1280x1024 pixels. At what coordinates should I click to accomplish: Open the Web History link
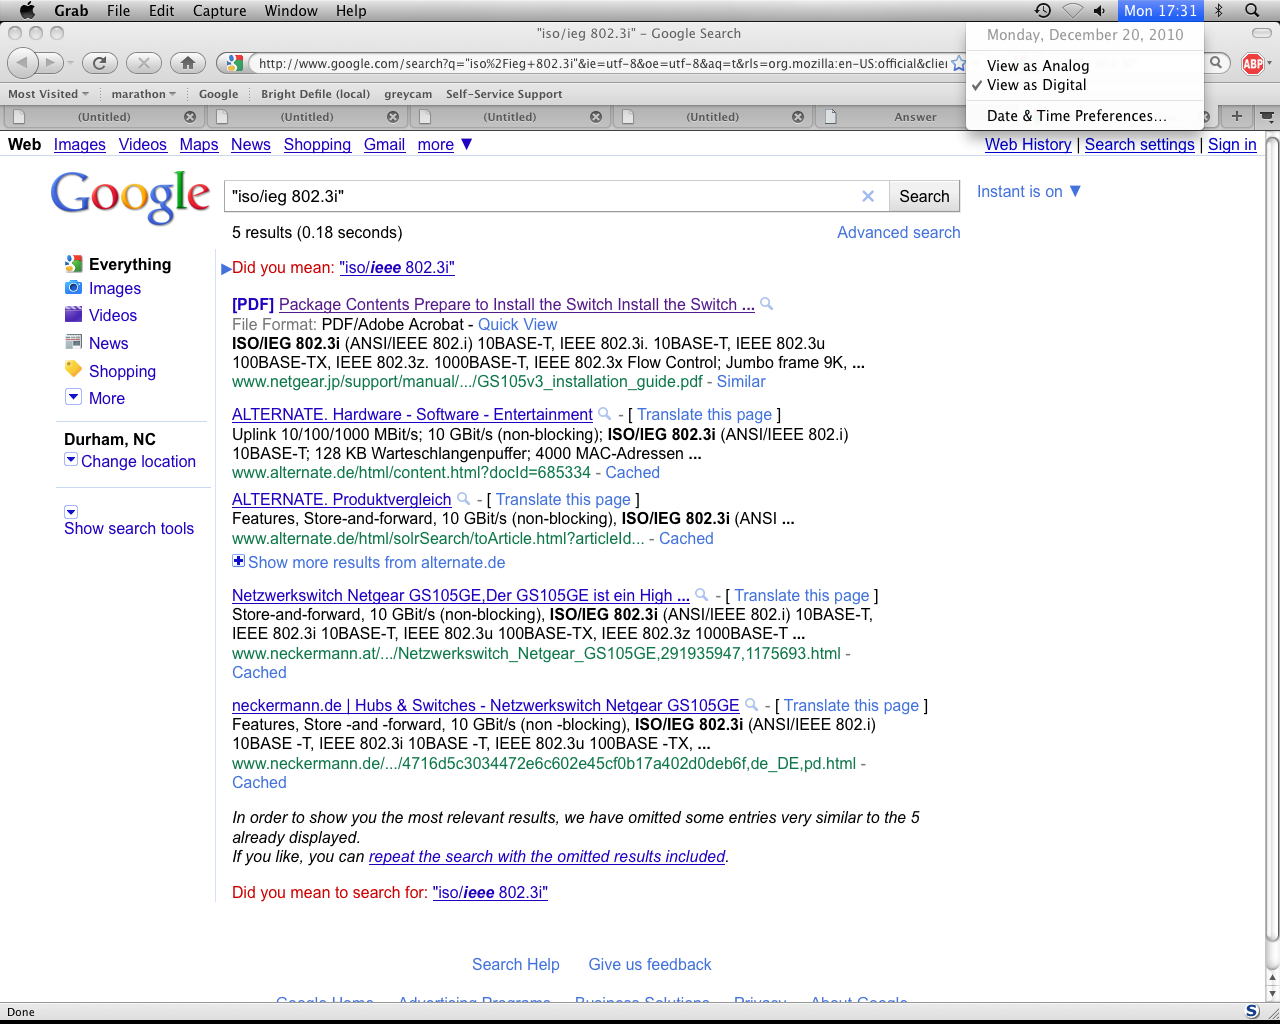(x=1028, y=144)
